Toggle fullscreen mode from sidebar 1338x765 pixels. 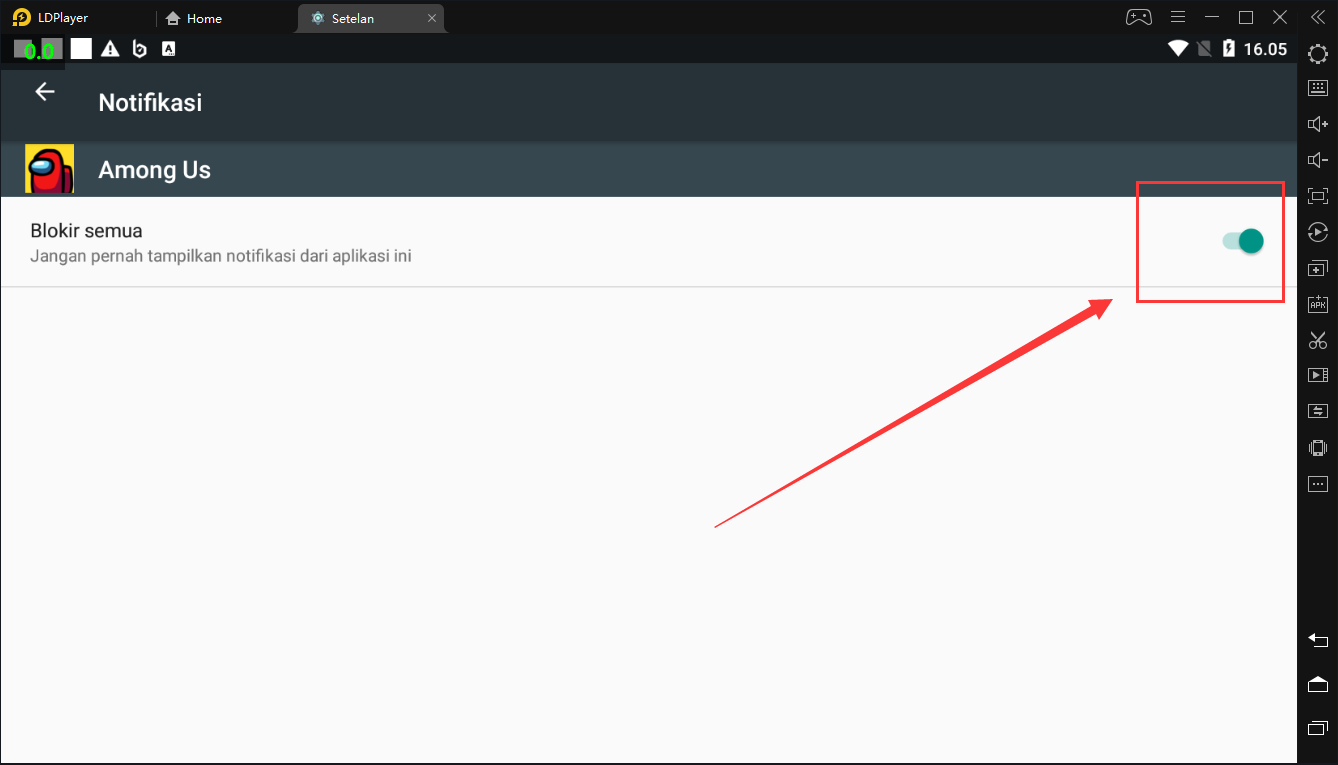(x=1318, y=196)
